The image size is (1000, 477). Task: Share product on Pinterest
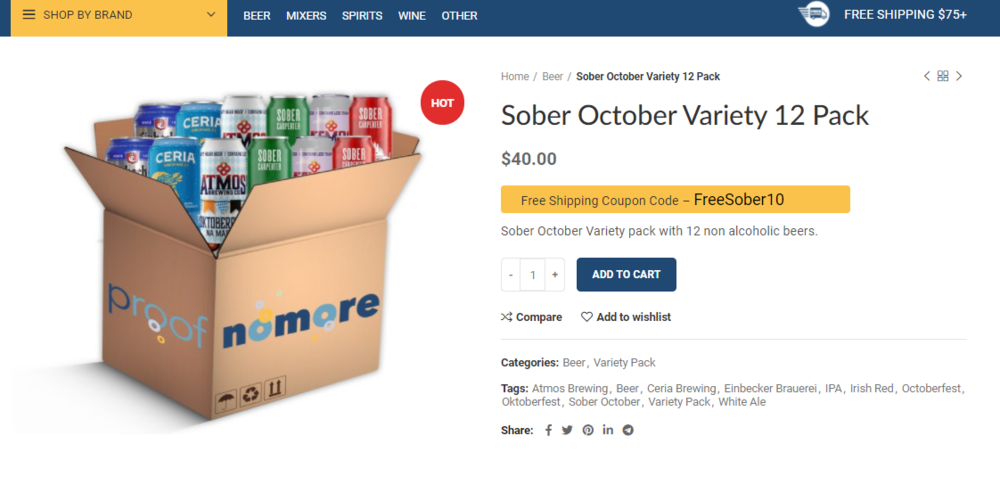pos(588,430)
